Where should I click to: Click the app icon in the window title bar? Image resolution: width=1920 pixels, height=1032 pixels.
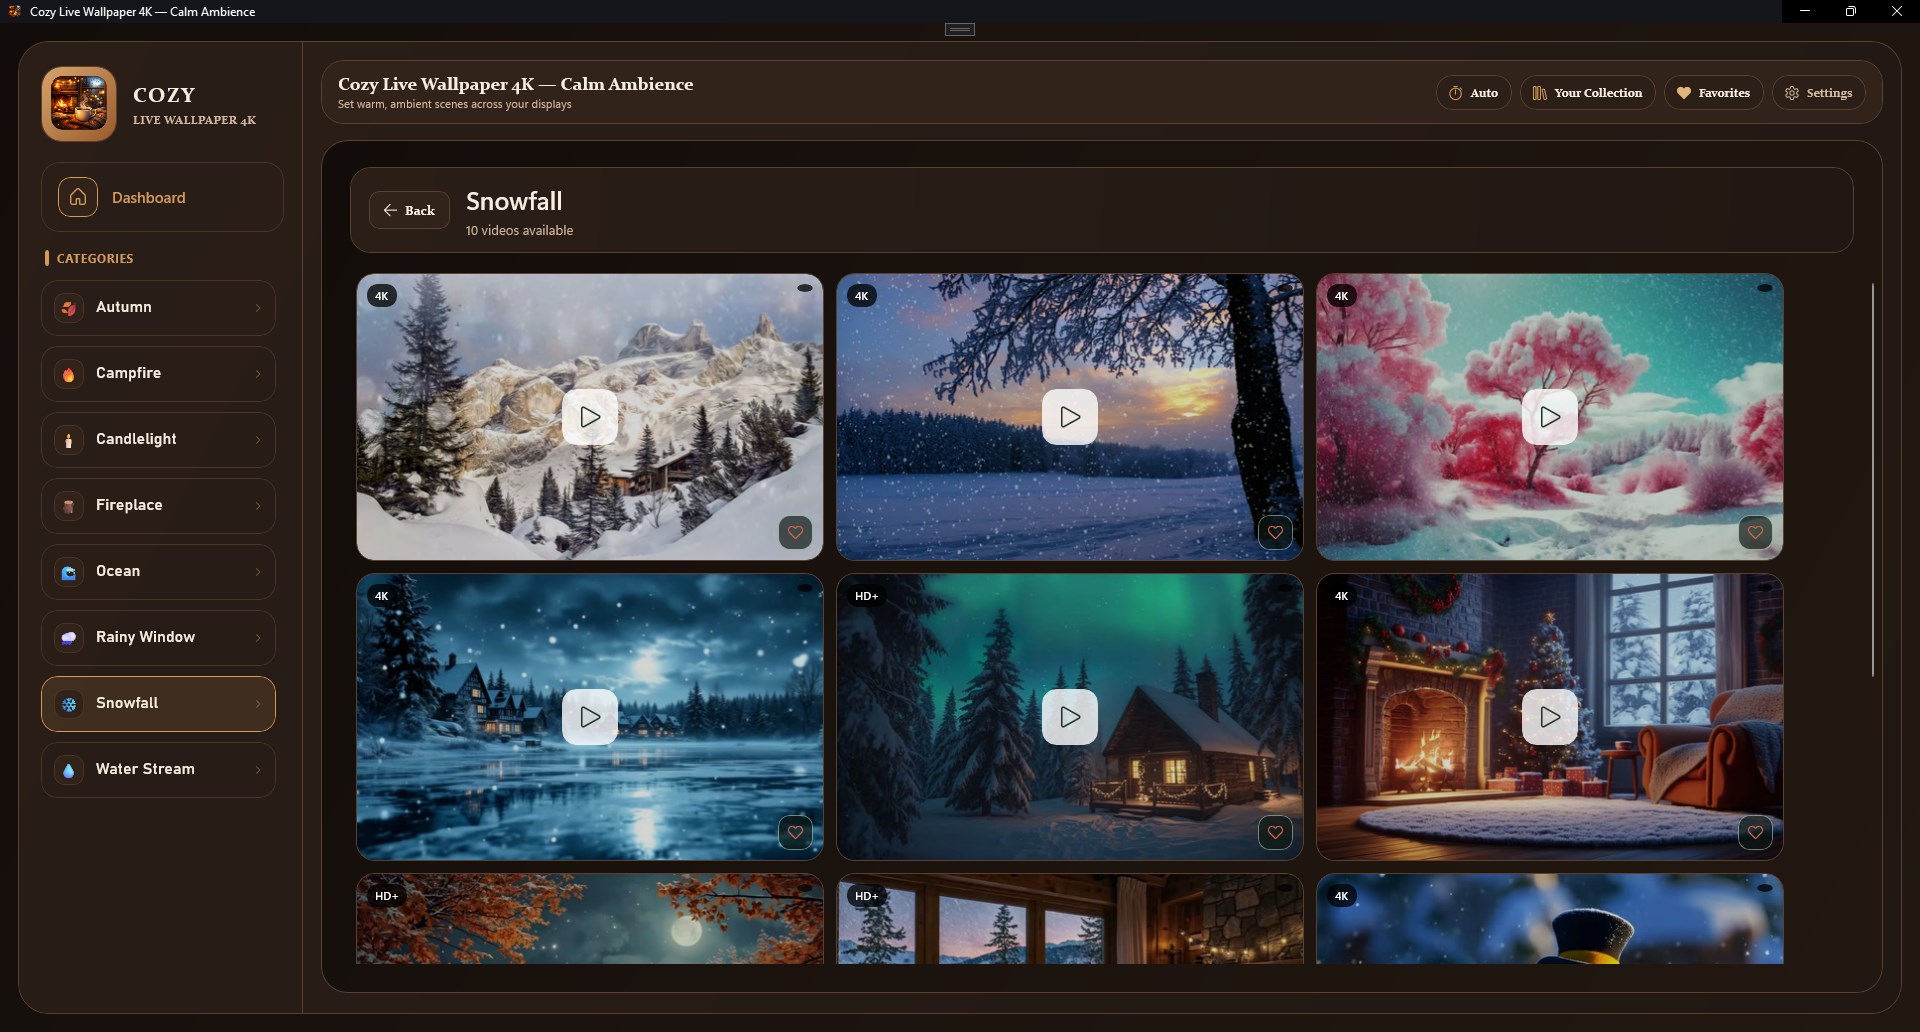click(x=15, y=11)
